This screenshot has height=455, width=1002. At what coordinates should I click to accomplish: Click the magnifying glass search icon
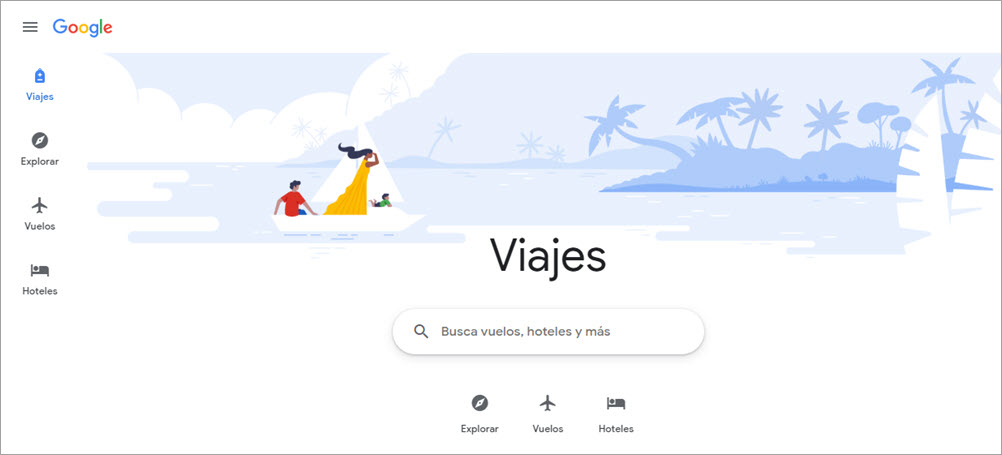pos(421,332)
